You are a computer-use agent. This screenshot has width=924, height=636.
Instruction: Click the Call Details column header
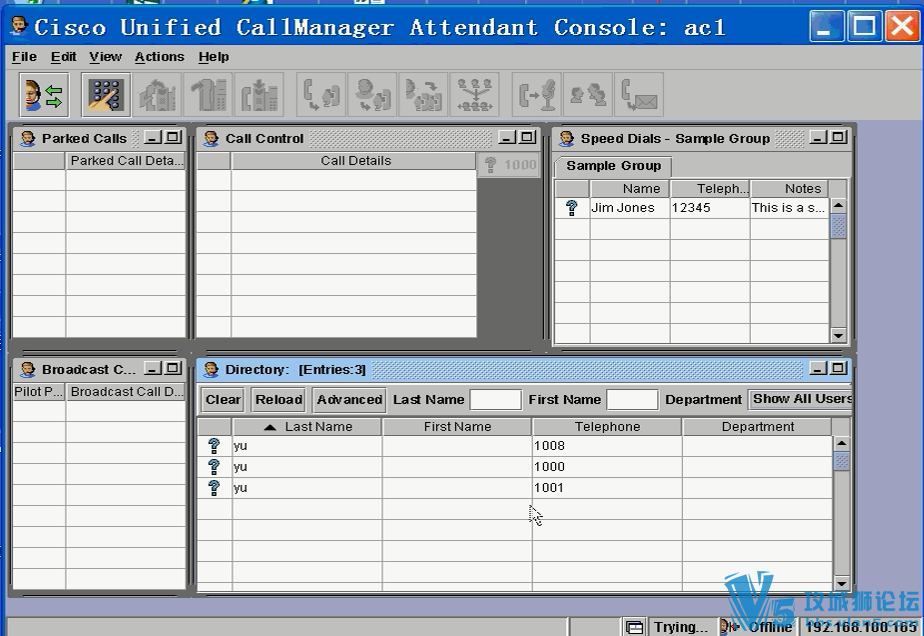pos(354,161)
